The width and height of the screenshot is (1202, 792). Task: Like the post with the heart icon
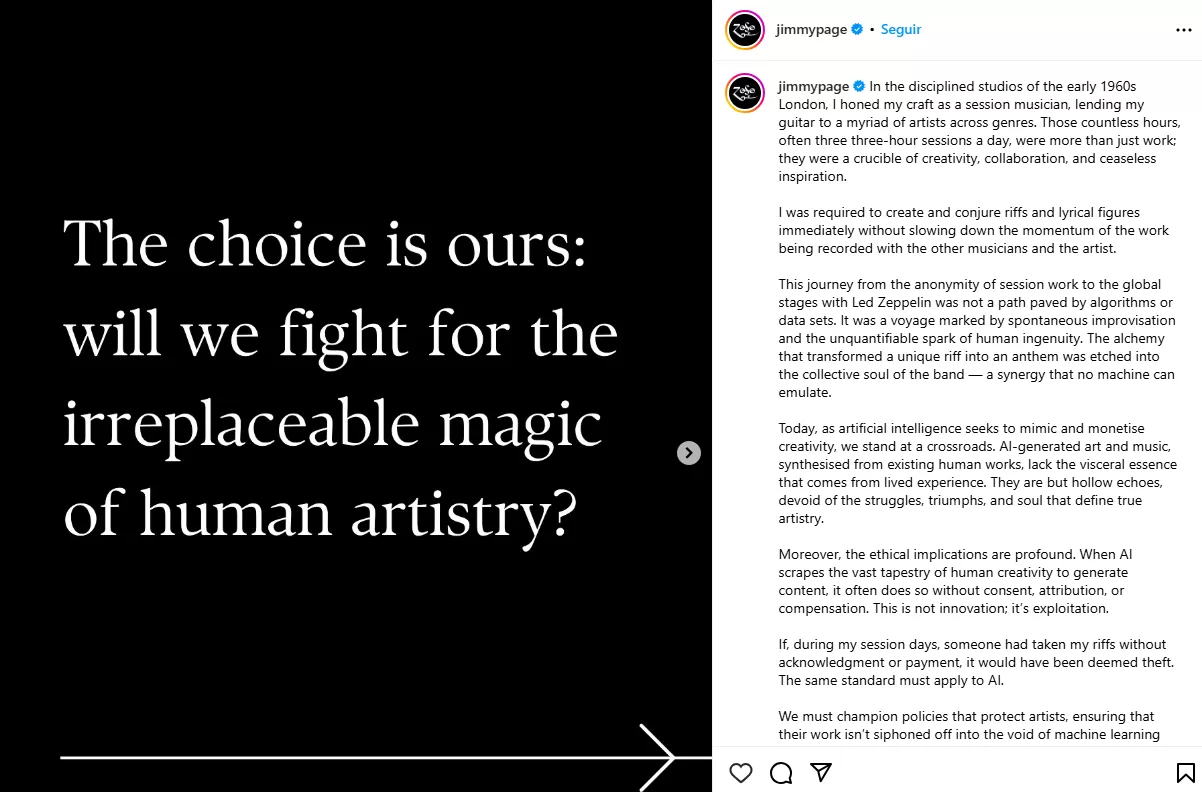click(740, 772)
